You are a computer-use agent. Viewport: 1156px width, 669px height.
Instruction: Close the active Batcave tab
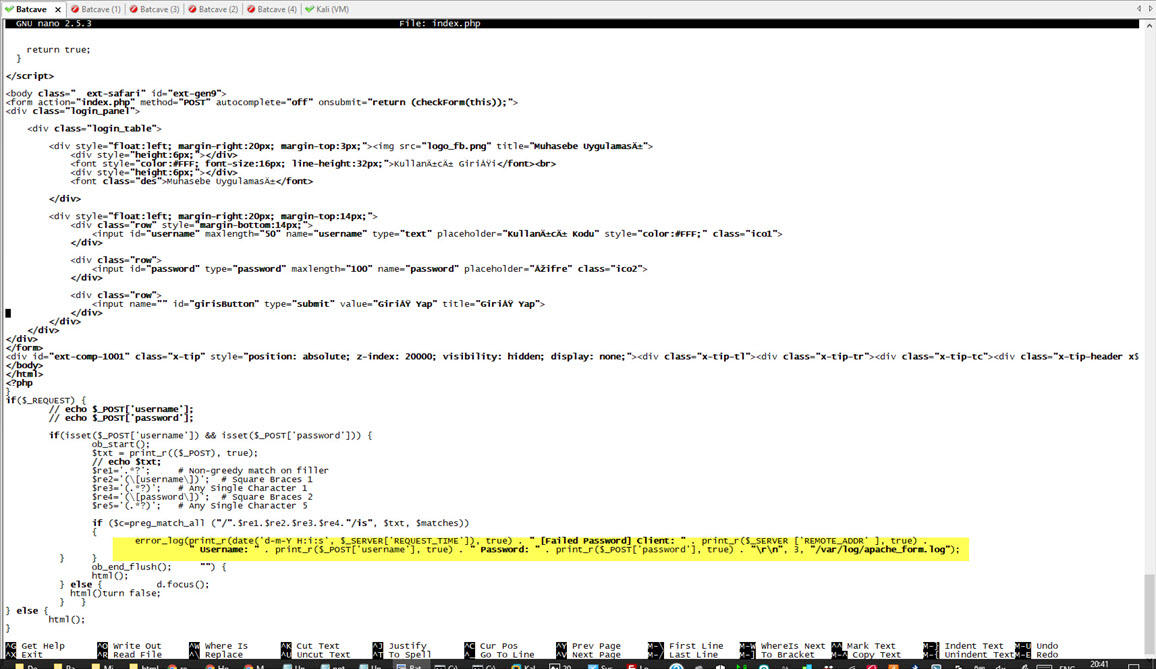[x=56, y=9]
